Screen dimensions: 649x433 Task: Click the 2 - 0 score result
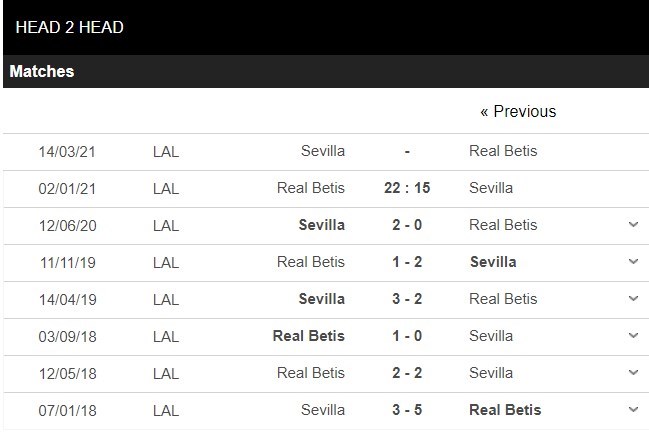point(407,225)
